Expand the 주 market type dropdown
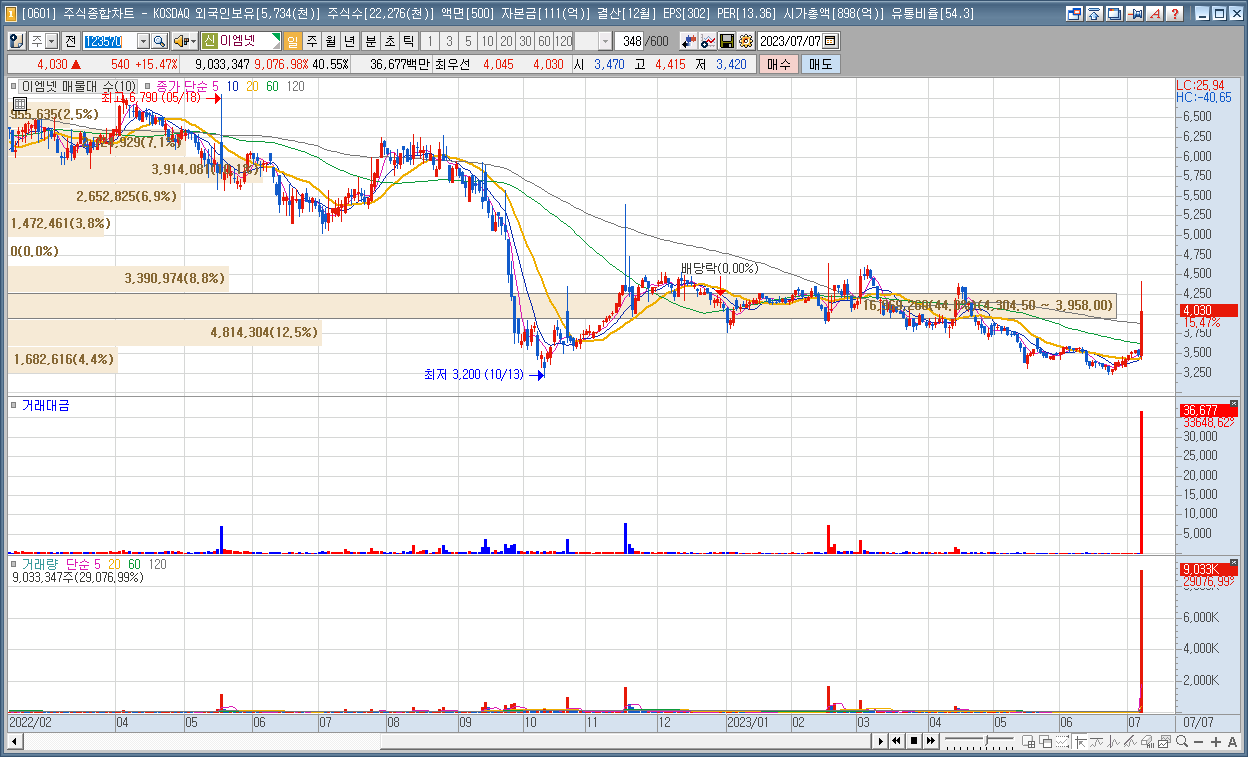The width and height of the screenshot is (1248, 757). (51, 41)
